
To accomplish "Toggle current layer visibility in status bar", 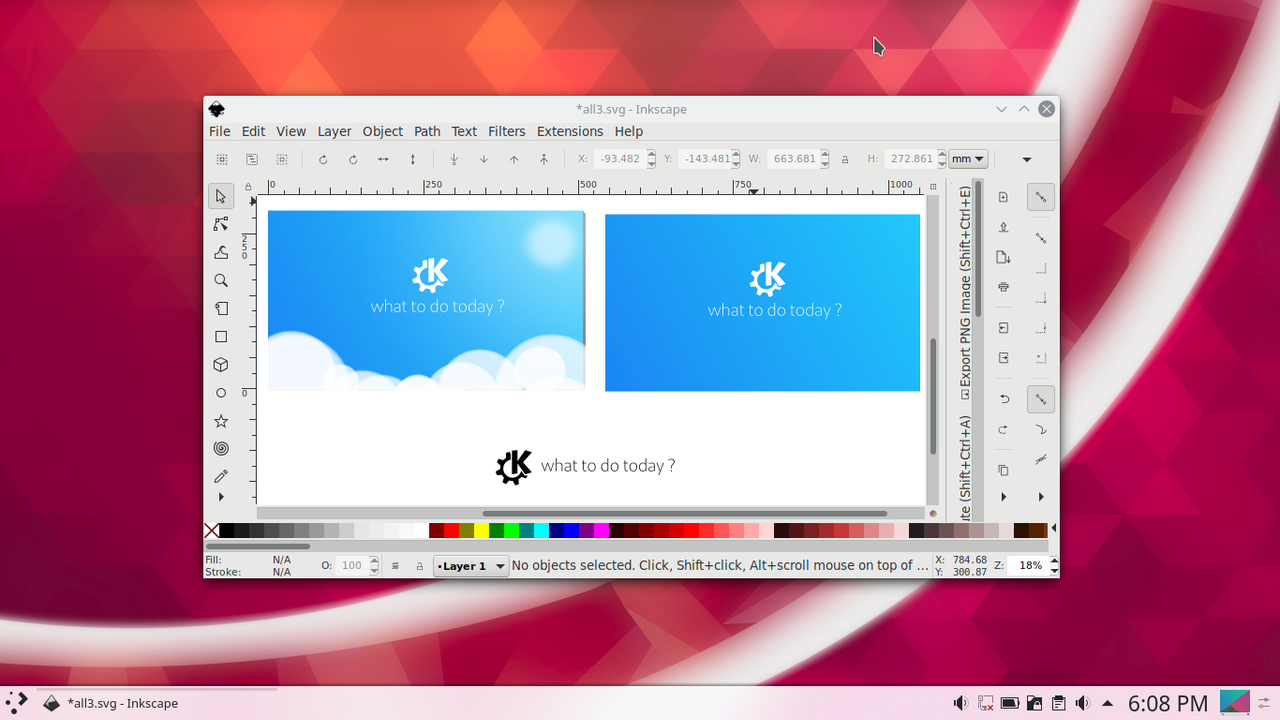I will pyautogui.click(x=395, y=566).
